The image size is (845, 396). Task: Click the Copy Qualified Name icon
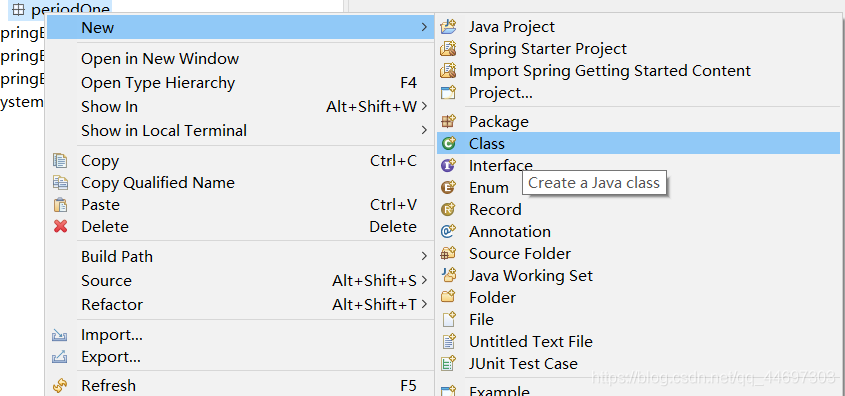pos(60,183)
